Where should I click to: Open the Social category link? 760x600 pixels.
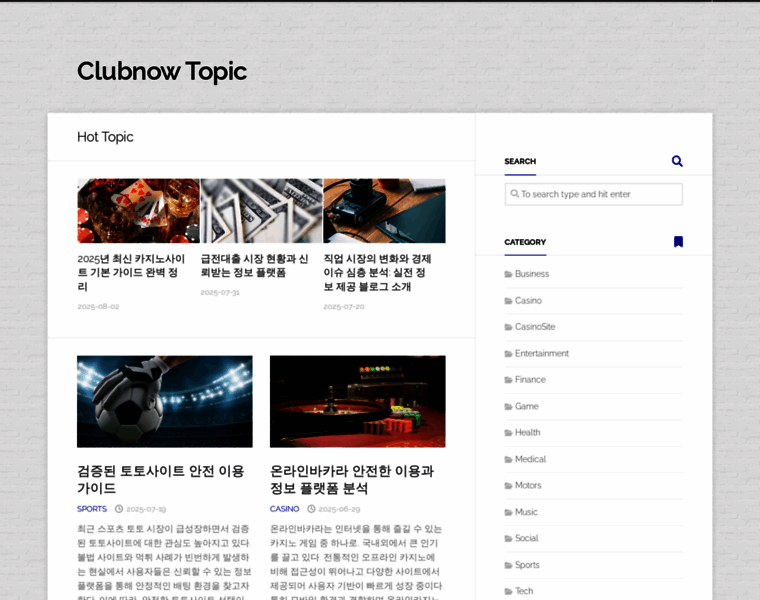(527, 538)
